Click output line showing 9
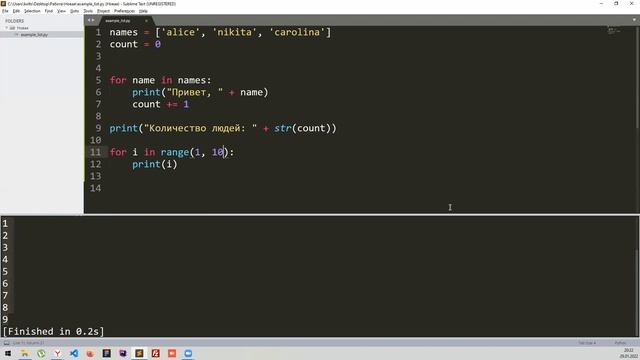This screenshot has width=640, height=360. click(5, 320)
